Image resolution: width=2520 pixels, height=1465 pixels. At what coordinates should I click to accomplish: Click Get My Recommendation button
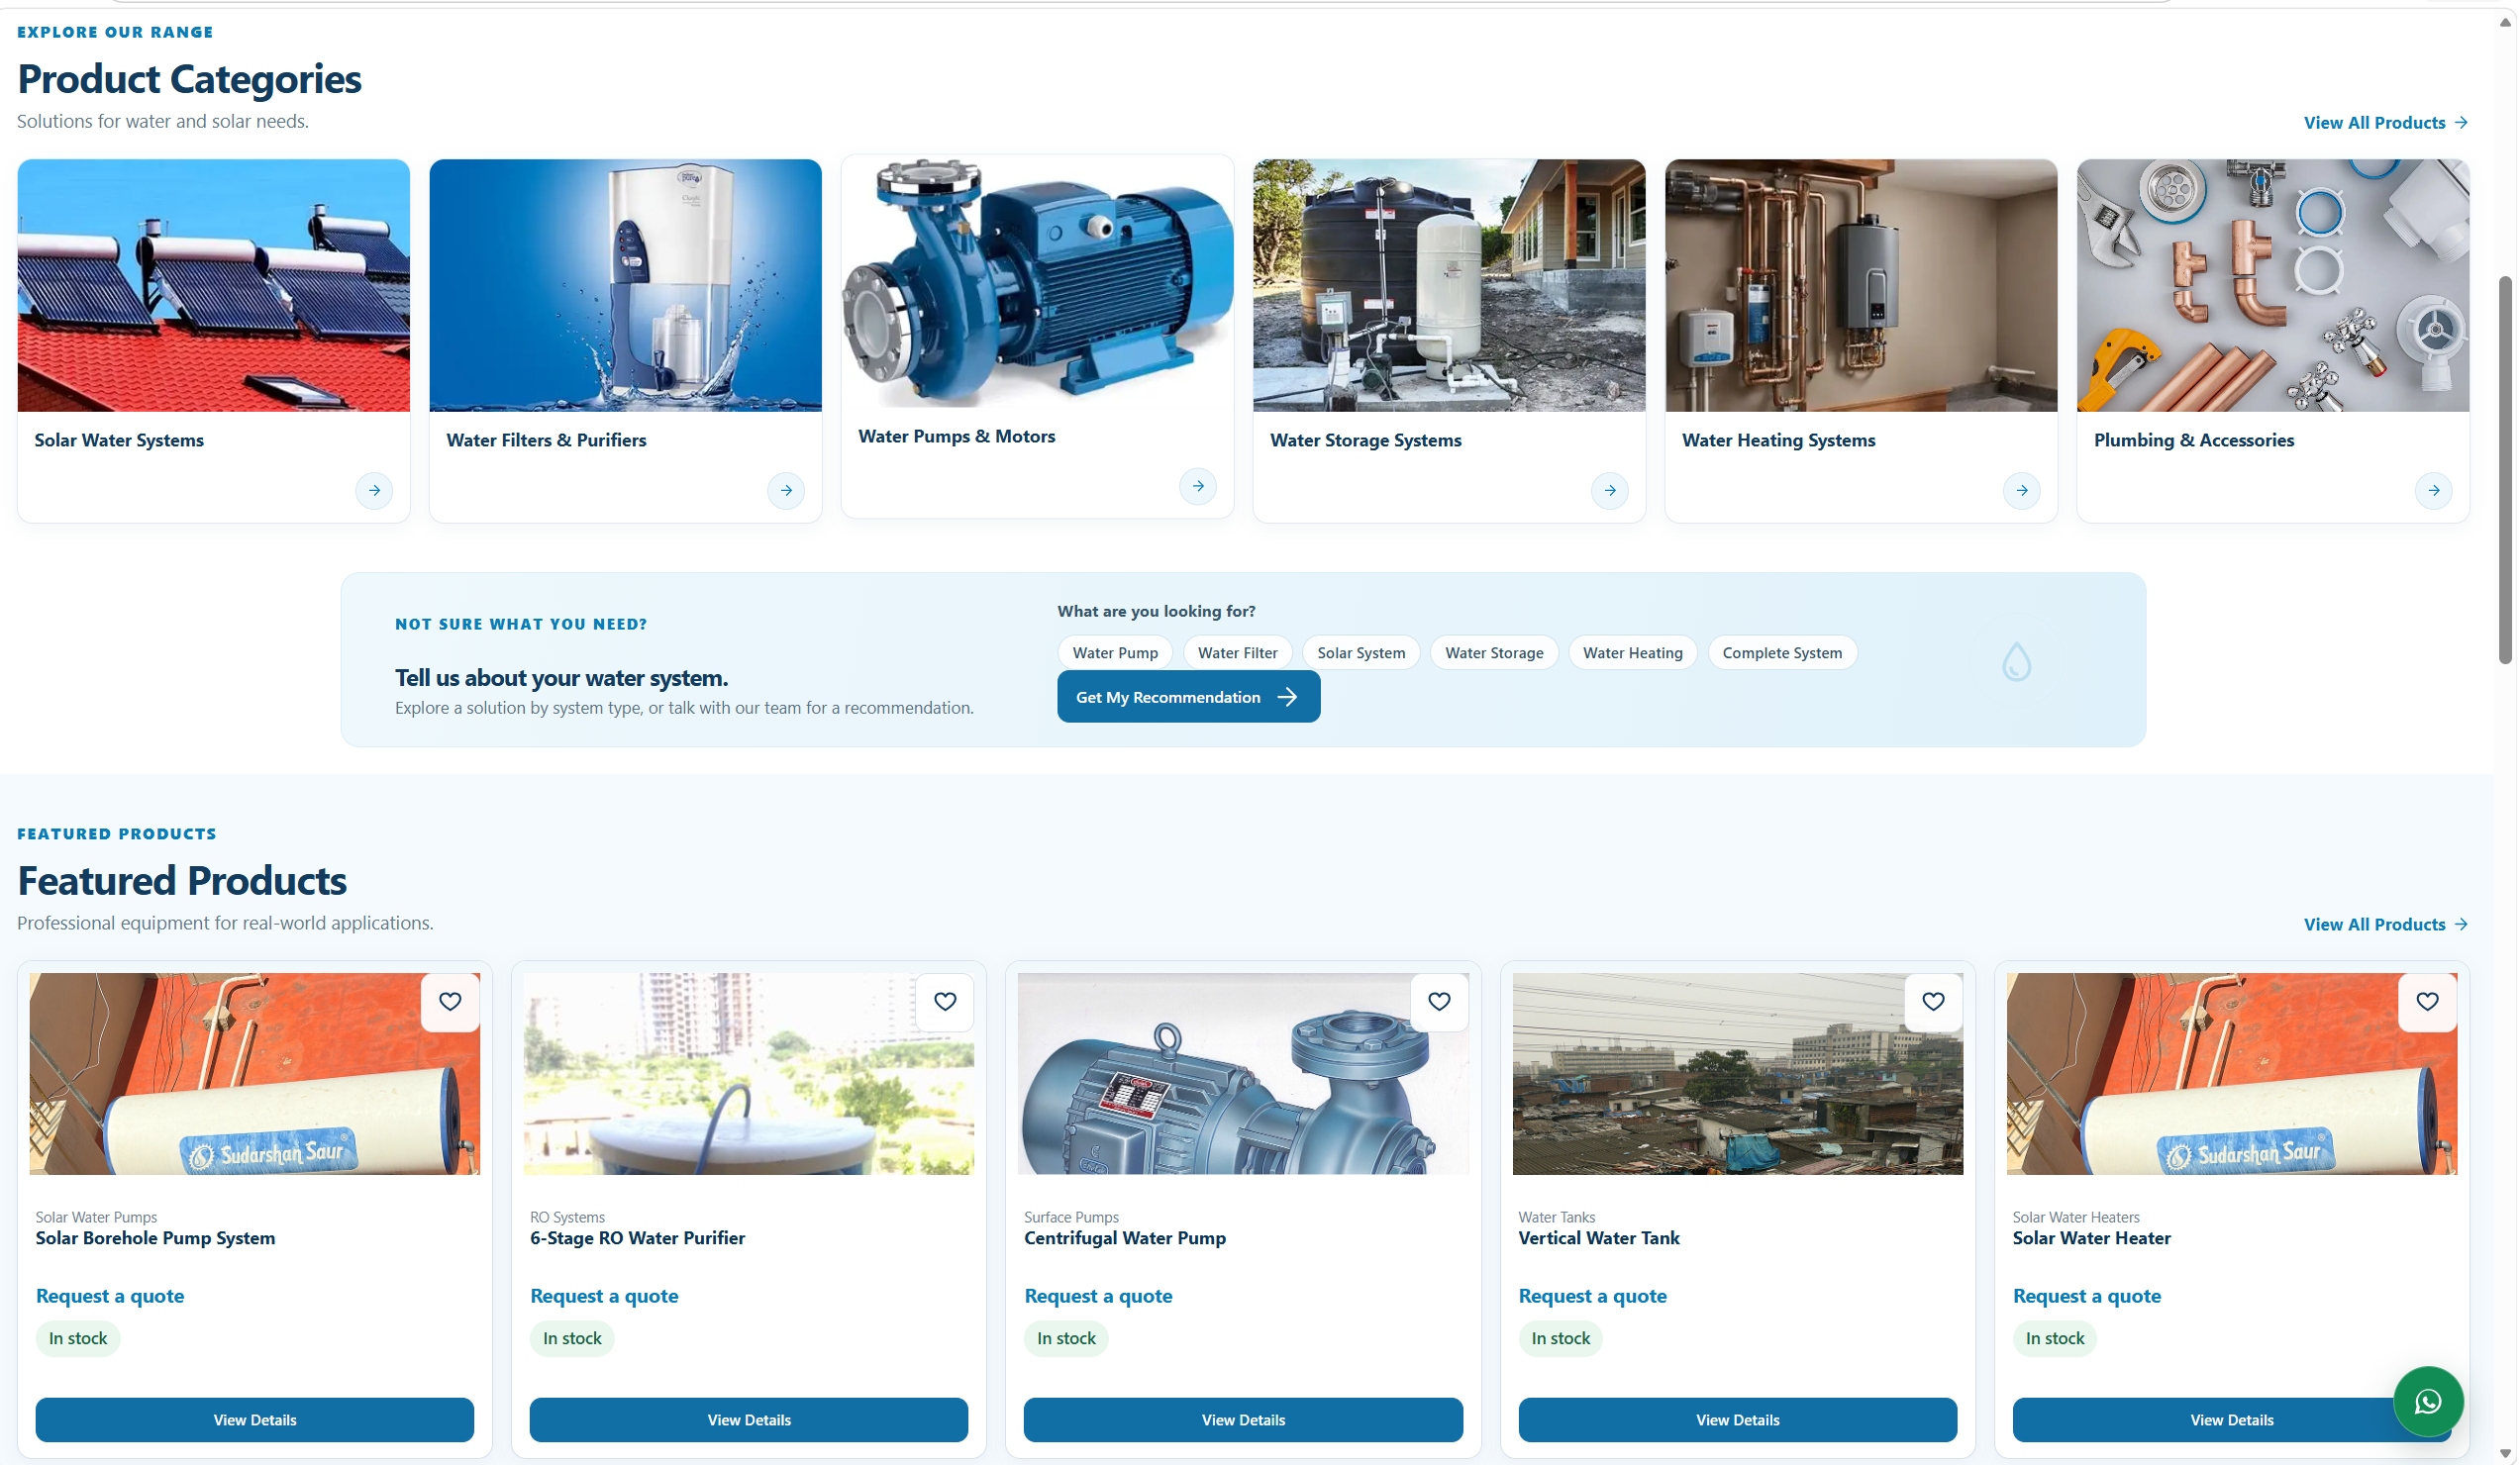(x=1188, y=697)
